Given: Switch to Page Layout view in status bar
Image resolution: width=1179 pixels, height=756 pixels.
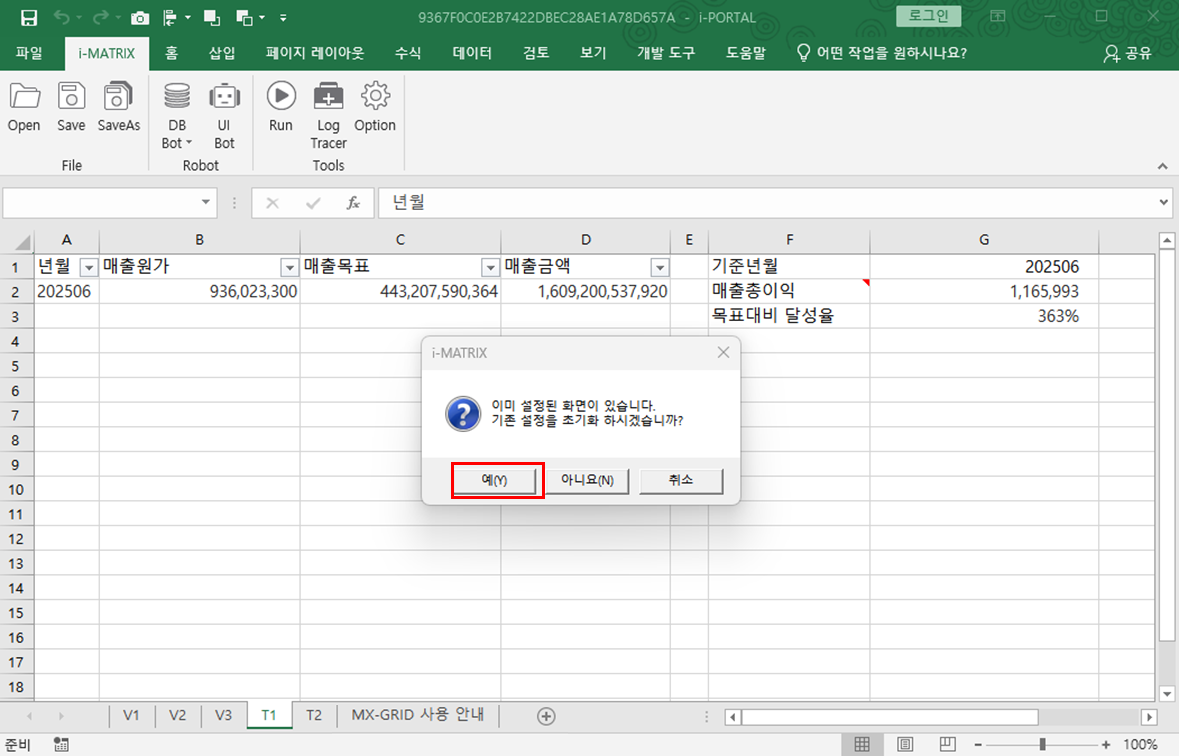Looking at the screenshot, I should [x=904, y=744].
